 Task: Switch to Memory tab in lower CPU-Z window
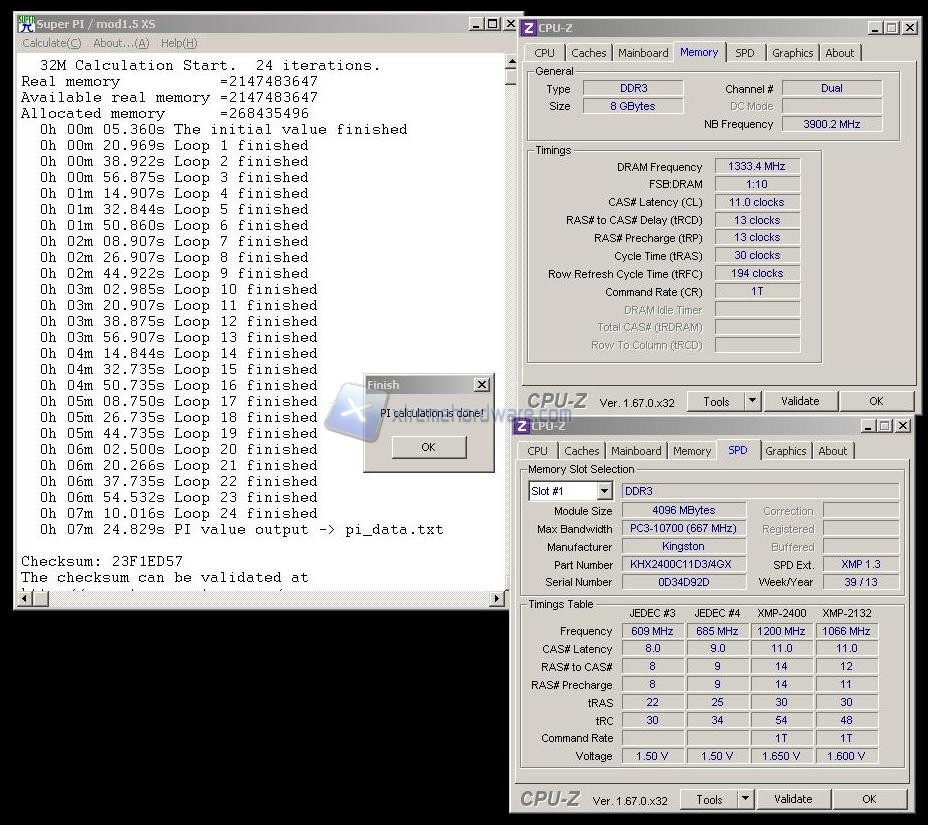(x=692, y=451)
